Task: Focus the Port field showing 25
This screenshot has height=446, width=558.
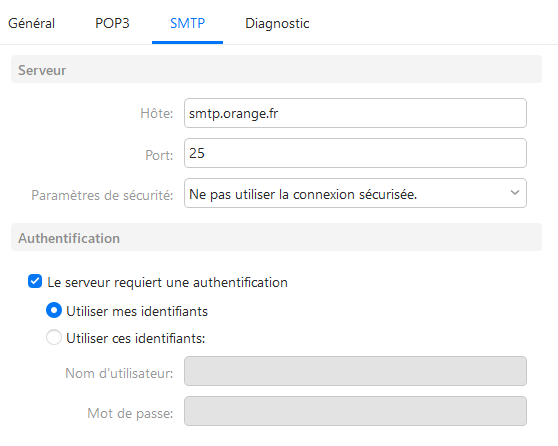Action: 355,153
